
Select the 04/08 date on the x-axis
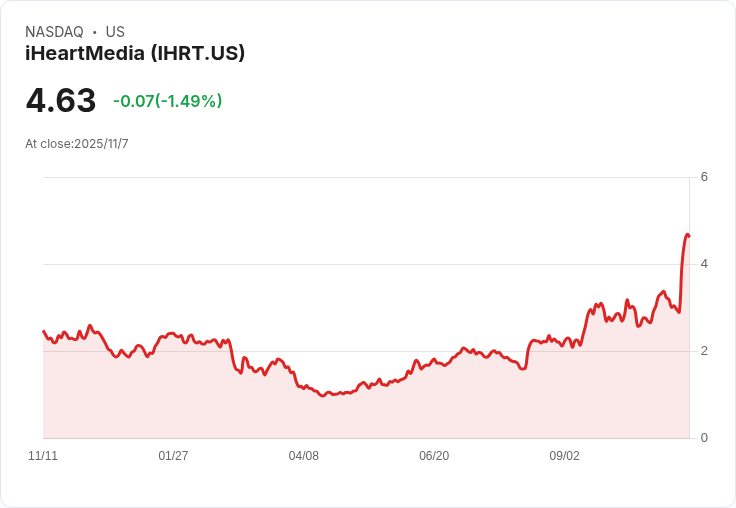[304, 456]
